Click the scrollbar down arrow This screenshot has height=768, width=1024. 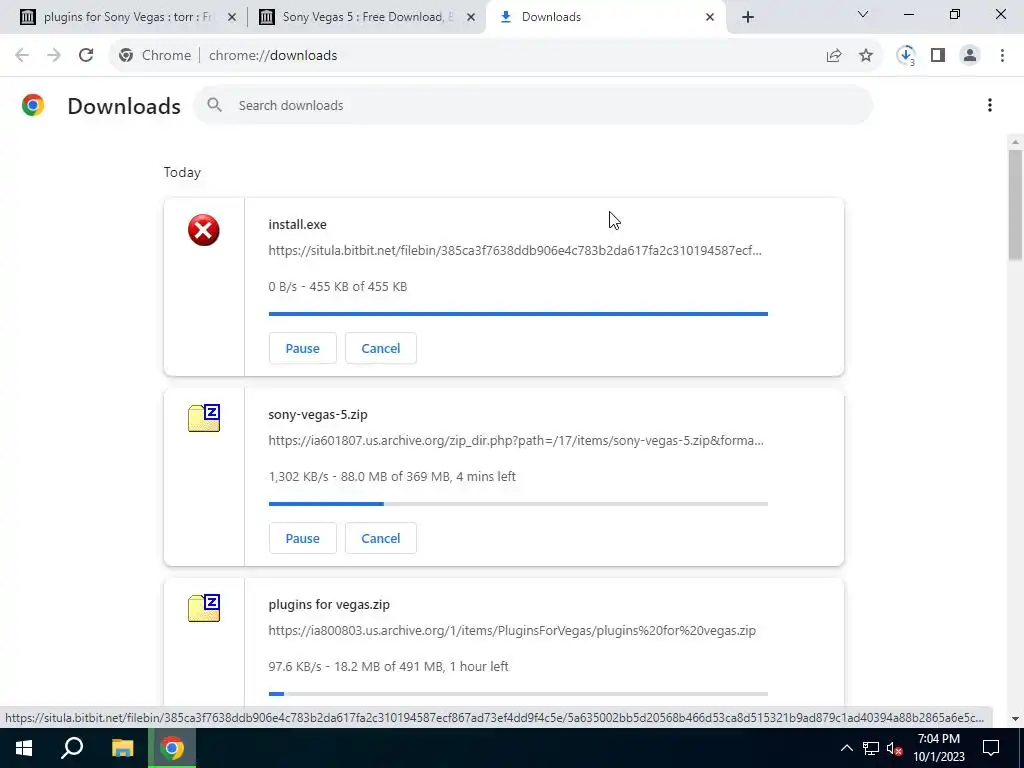[1015, 719]
